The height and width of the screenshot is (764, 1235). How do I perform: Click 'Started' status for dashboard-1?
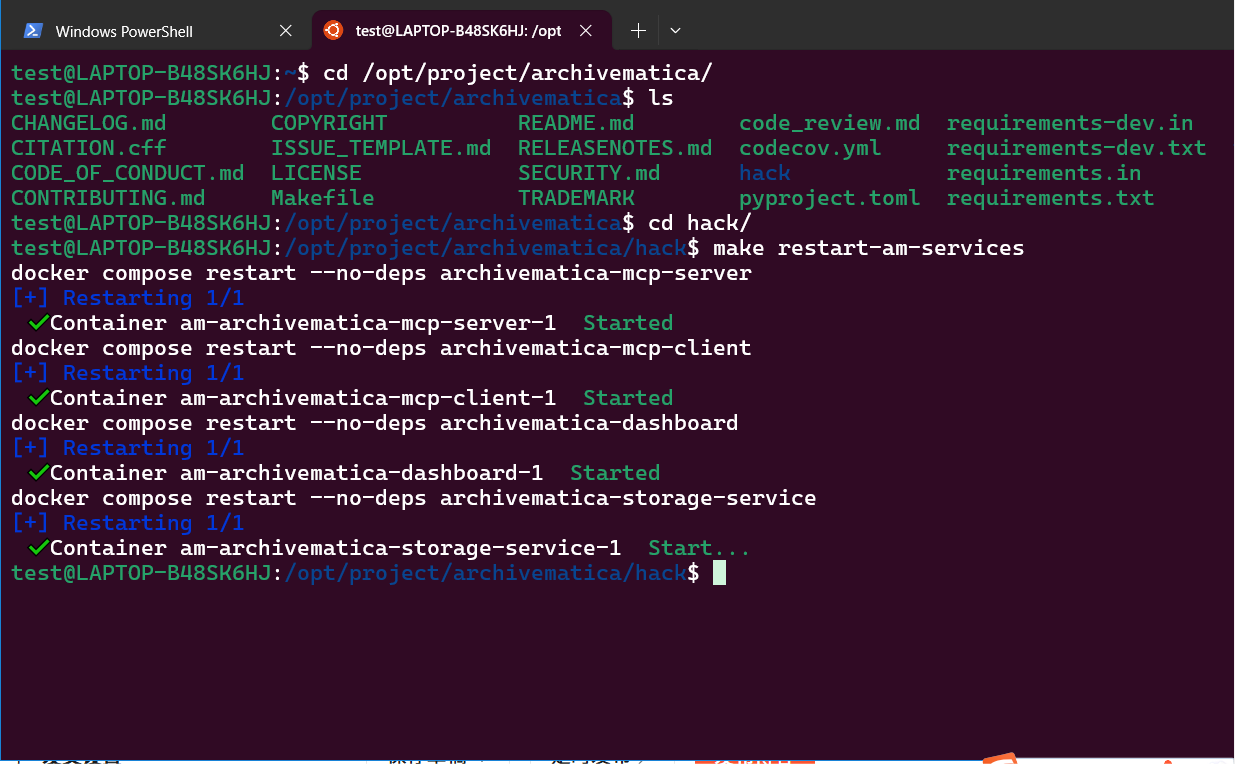[615, 473]
